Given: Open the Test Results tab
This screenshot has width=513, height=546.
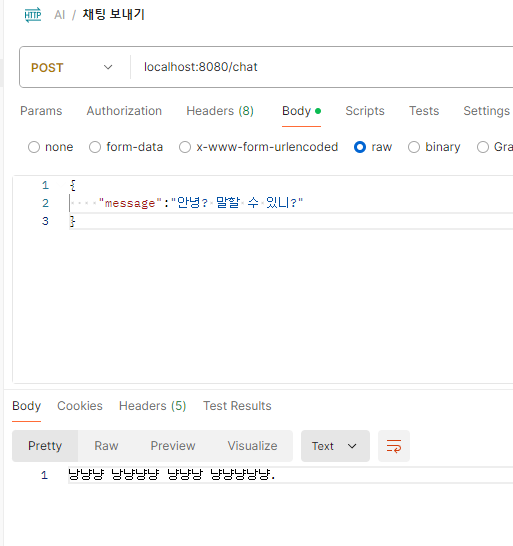Looking at the screenshot, I should (237, 406).
